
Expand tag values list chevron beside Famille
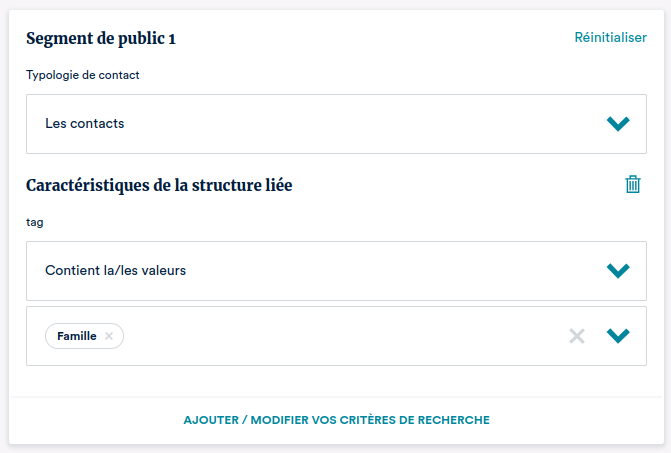pyautogui.click(x=618, y=336)
